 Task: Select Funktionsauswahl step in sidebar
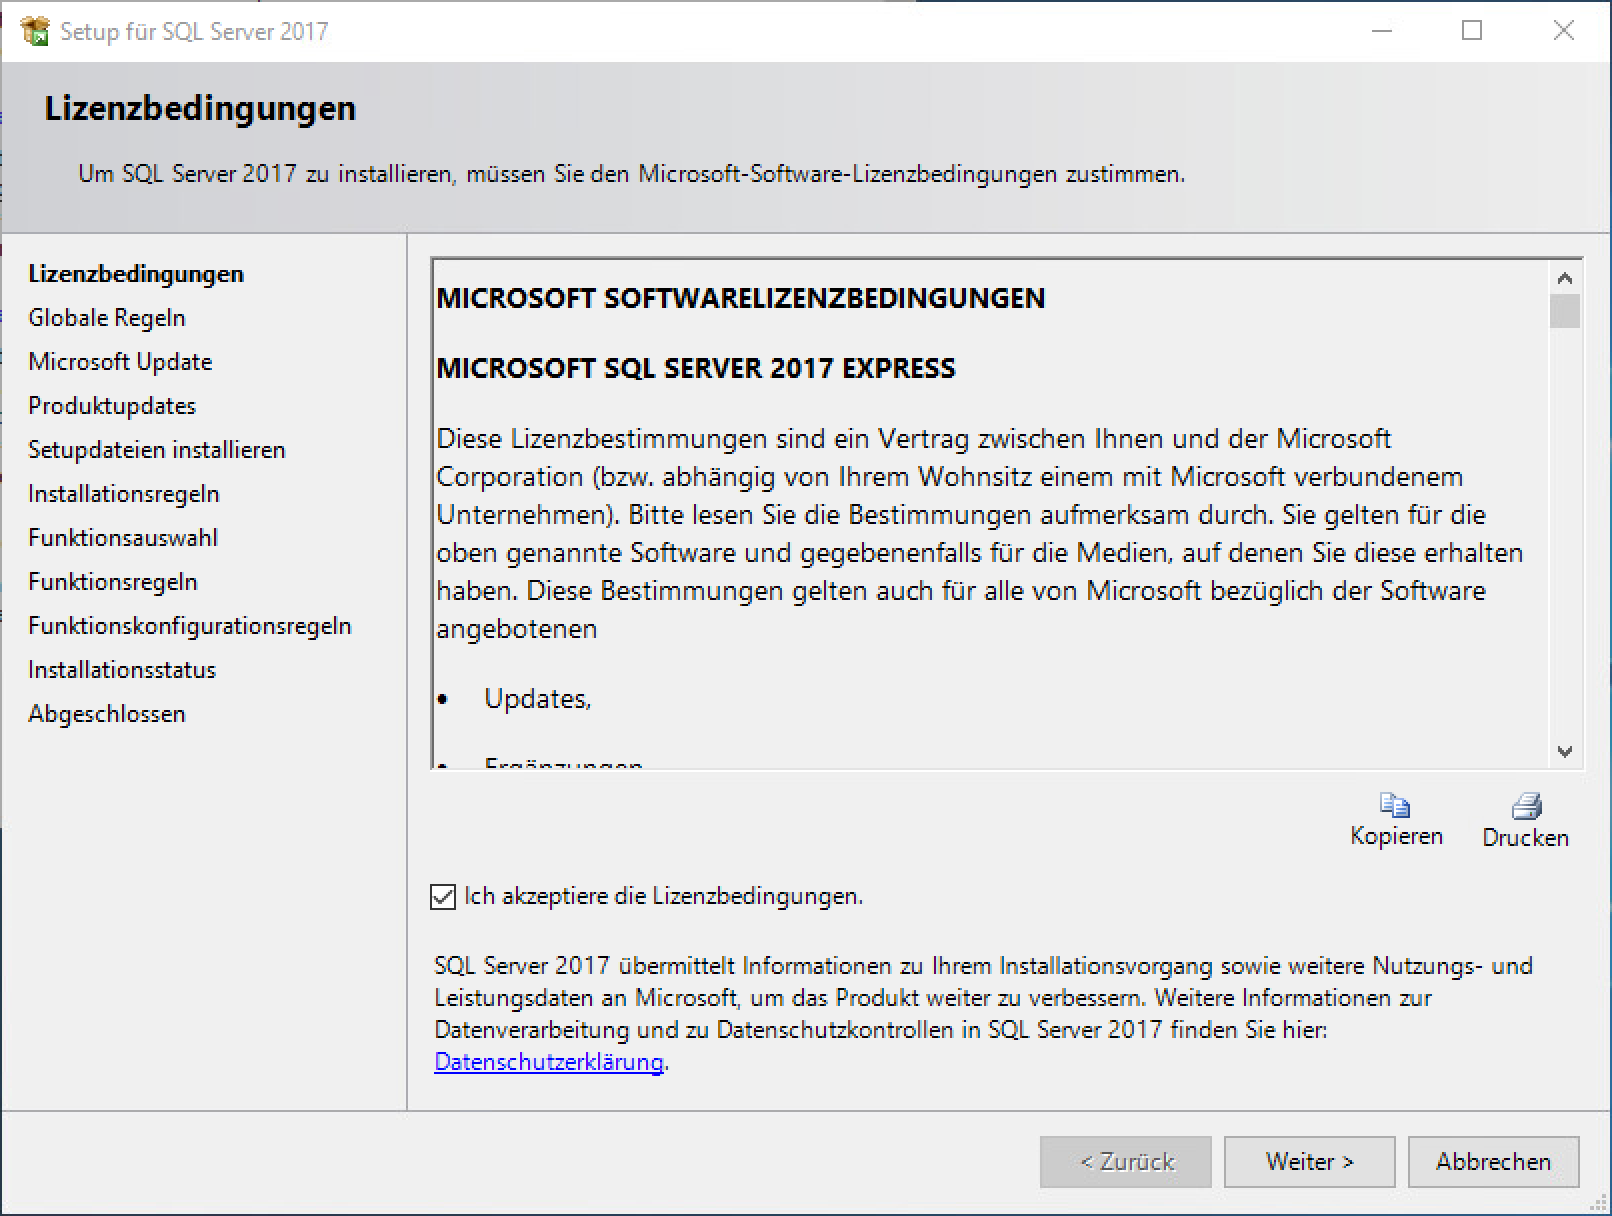123,538
